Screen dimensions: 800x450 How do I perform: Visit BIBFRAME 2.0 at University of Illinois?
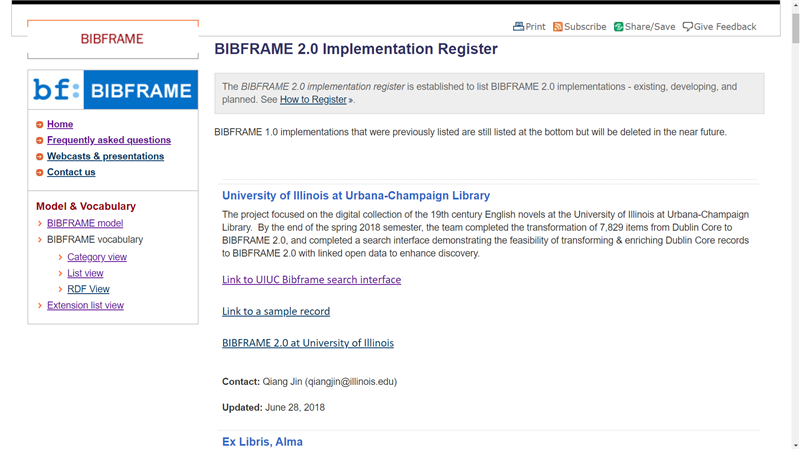click(x=308, y=343)
